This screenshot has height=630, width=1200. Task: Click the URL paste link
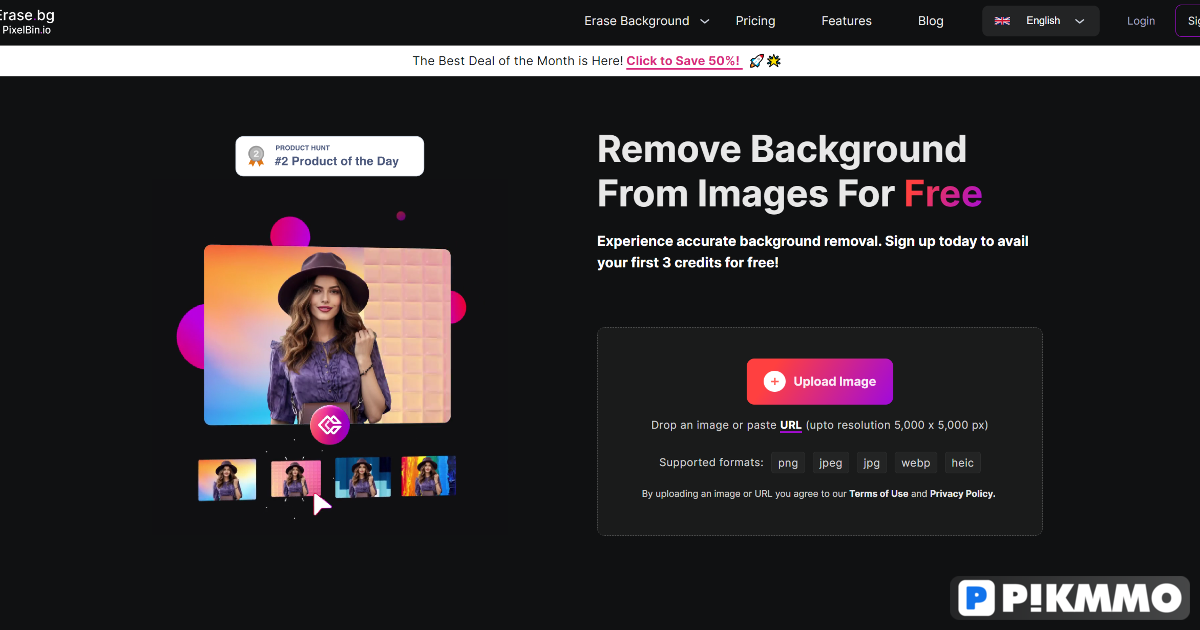[791, 425]
